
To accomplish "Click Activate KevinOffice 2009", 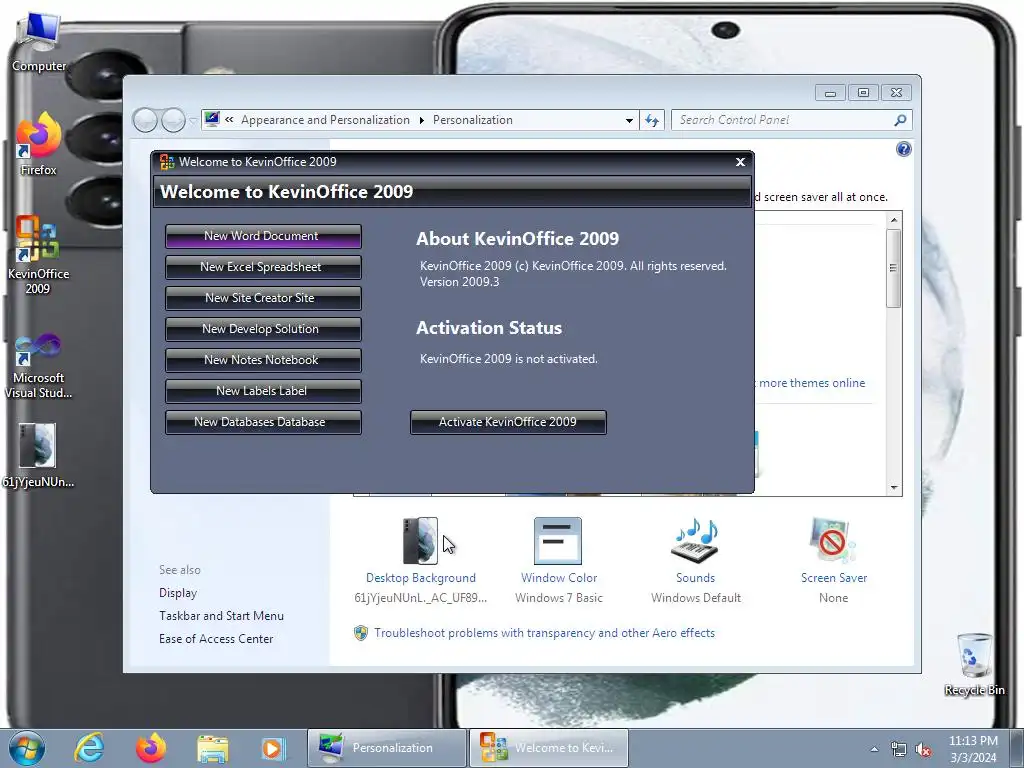I will click(x=508, y=423).
